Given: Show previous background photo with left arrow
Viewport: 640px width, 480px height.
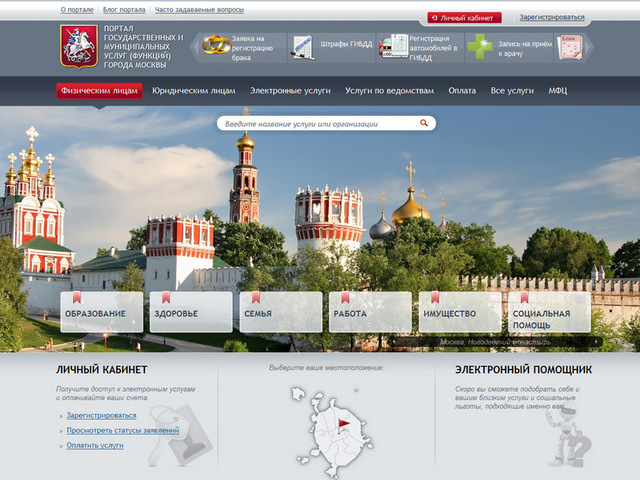Looking at the screenshot, I should (395, 342).
